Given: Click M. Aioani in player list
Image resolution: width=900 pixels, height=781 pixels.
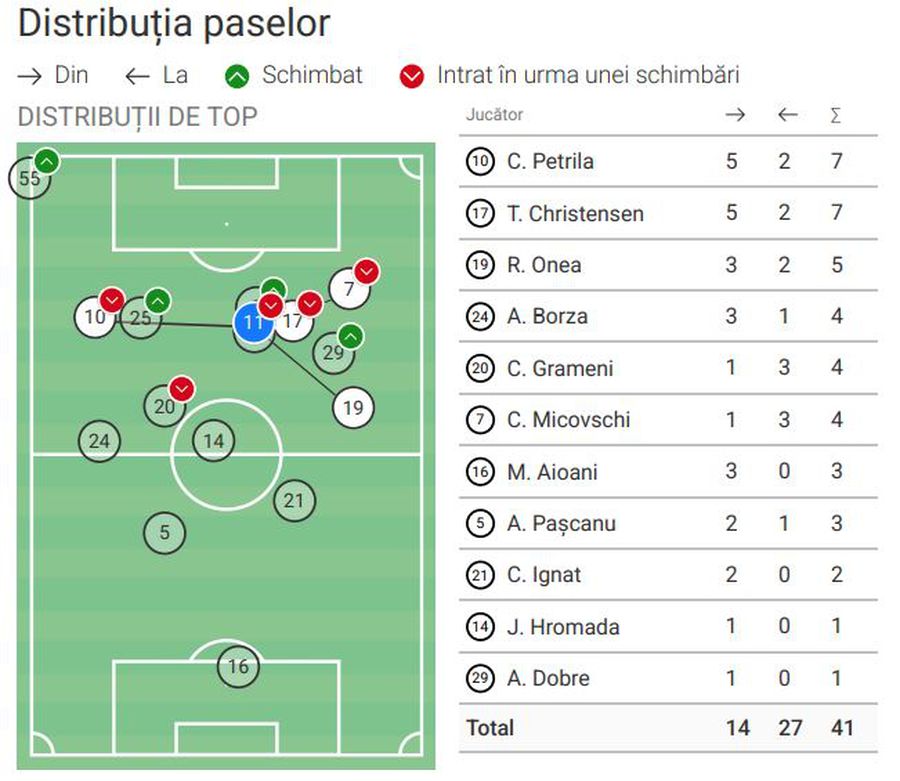Looking at the screenshot, I should click(x=667, y=472).
